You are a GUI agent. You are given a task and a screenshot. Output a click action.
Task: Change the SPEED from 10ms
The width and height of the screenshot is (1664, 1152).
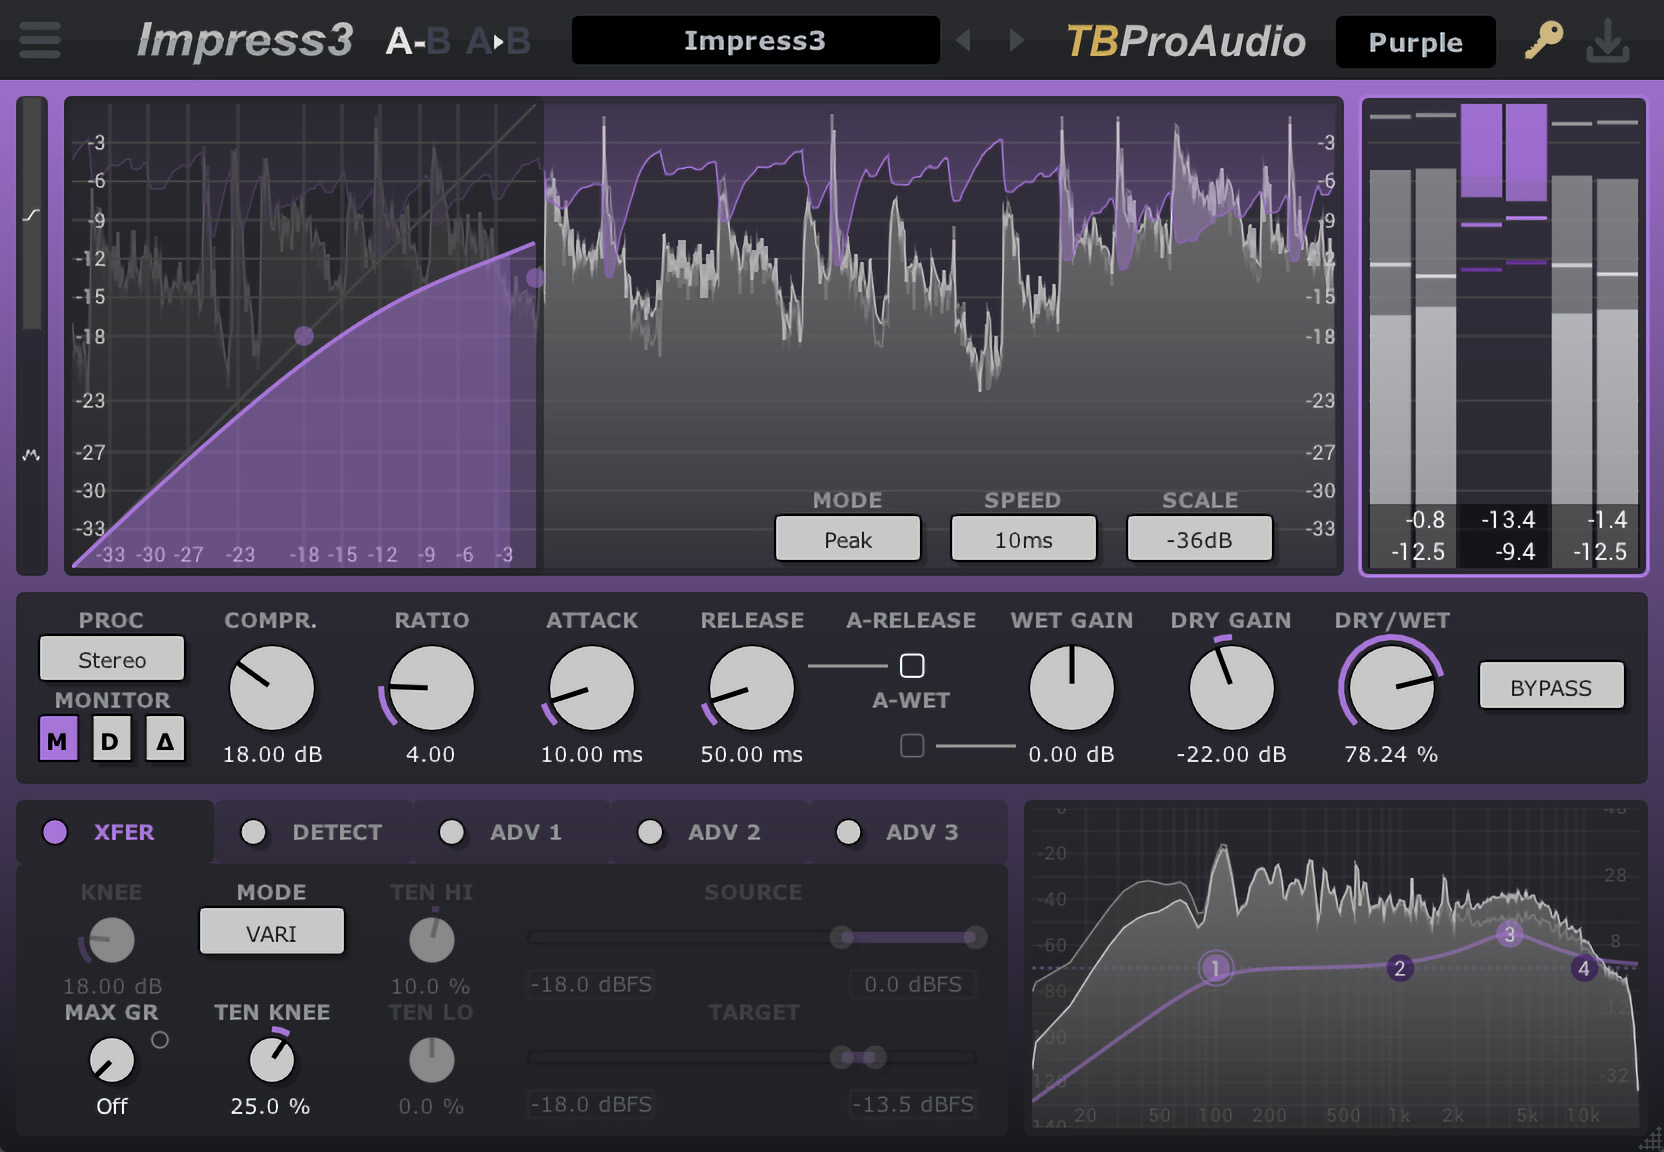pos(1023,539)
